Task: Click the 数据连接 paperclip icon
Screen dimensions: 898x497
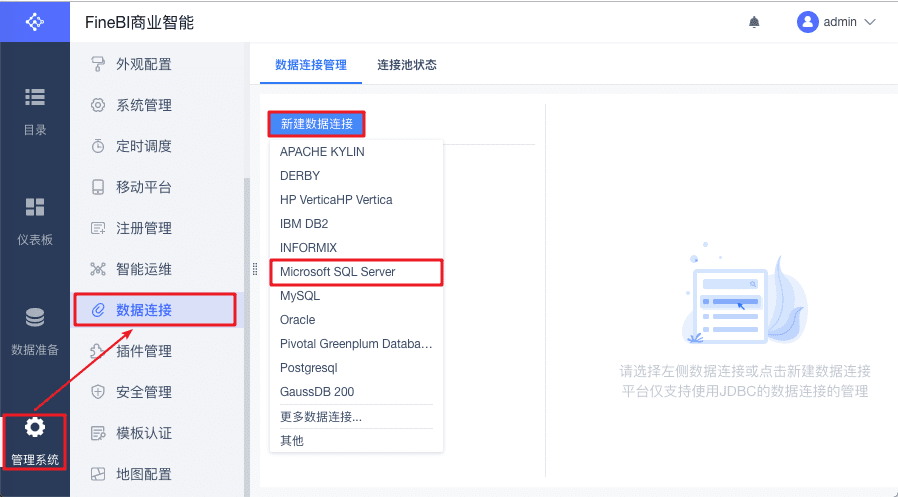Action: tap(98, 310)
